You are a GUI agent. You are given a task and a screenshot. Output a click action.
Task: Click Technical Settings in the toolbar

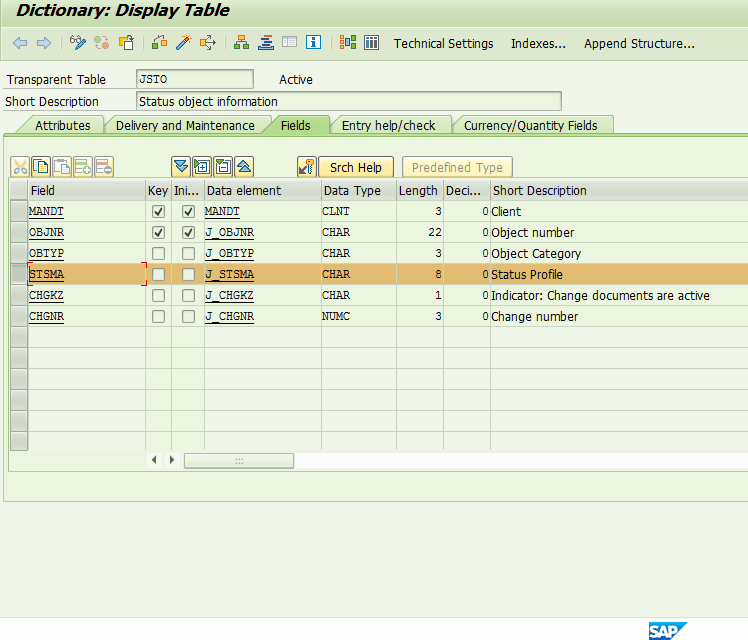443,44
